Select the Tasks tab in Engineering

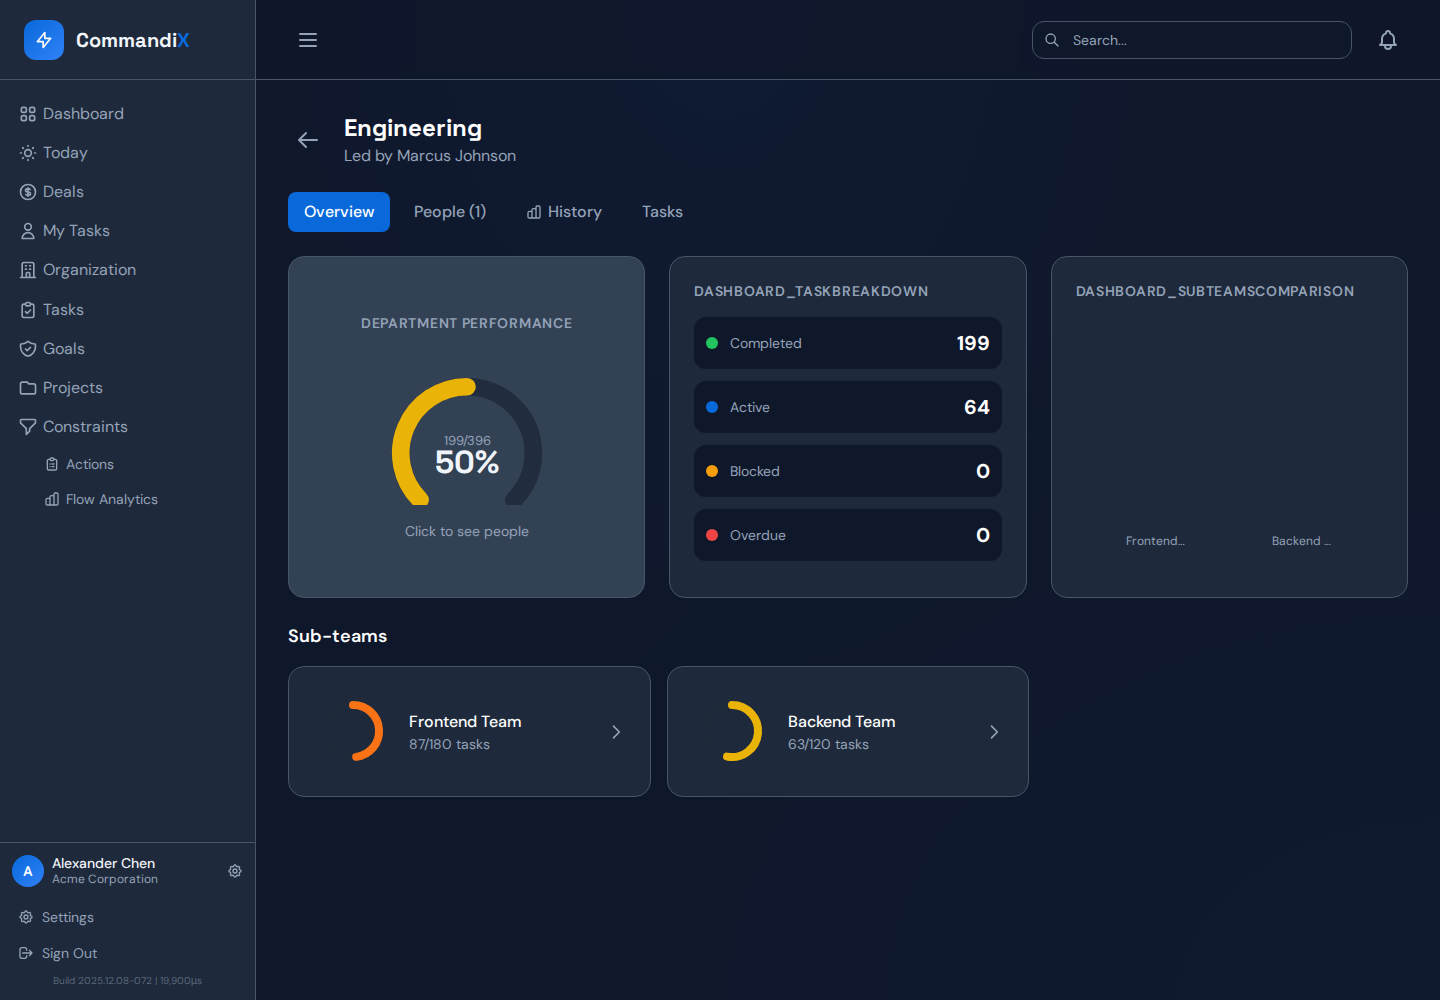tap(662, 212)
